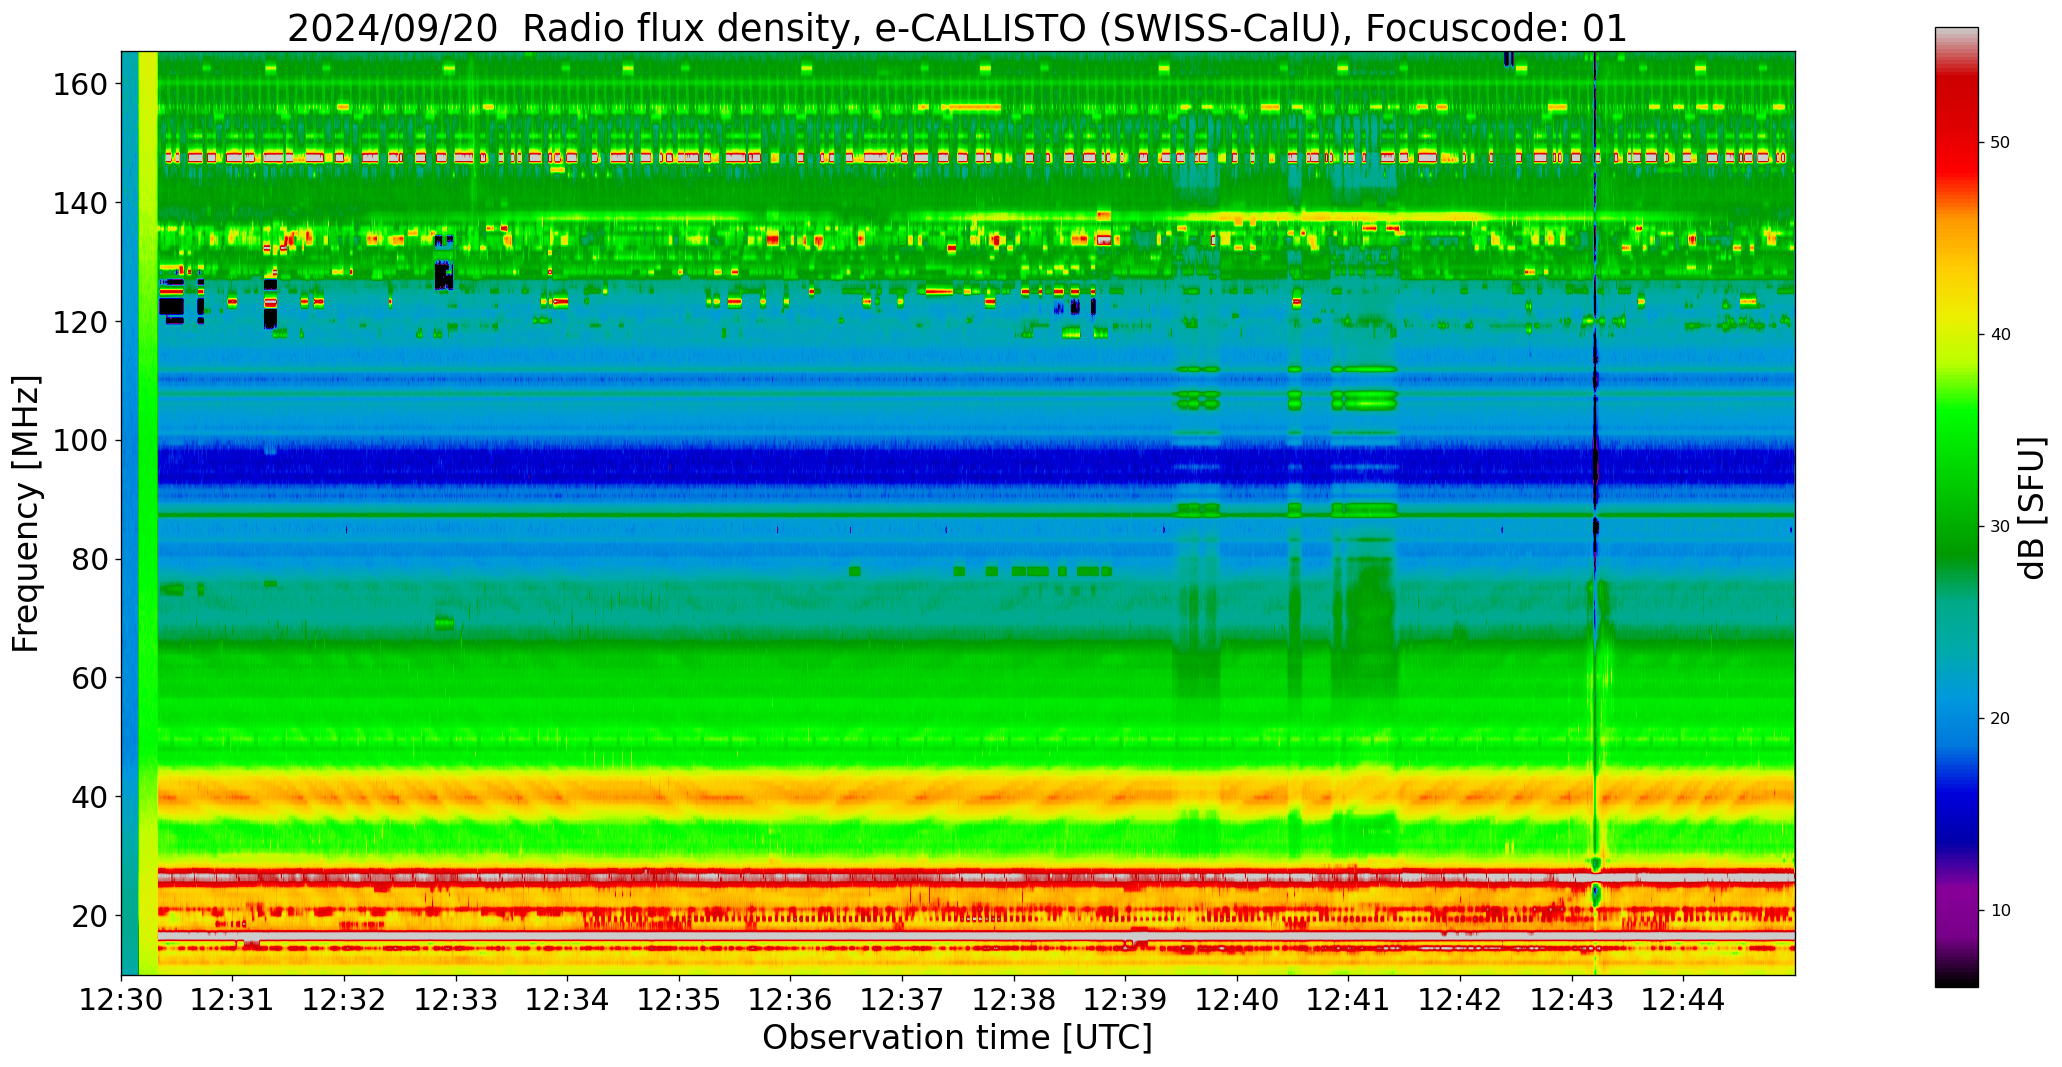Screen dimensions: 2062x1067
Task: Click the 60 frequency tick label
Action: 91,678
